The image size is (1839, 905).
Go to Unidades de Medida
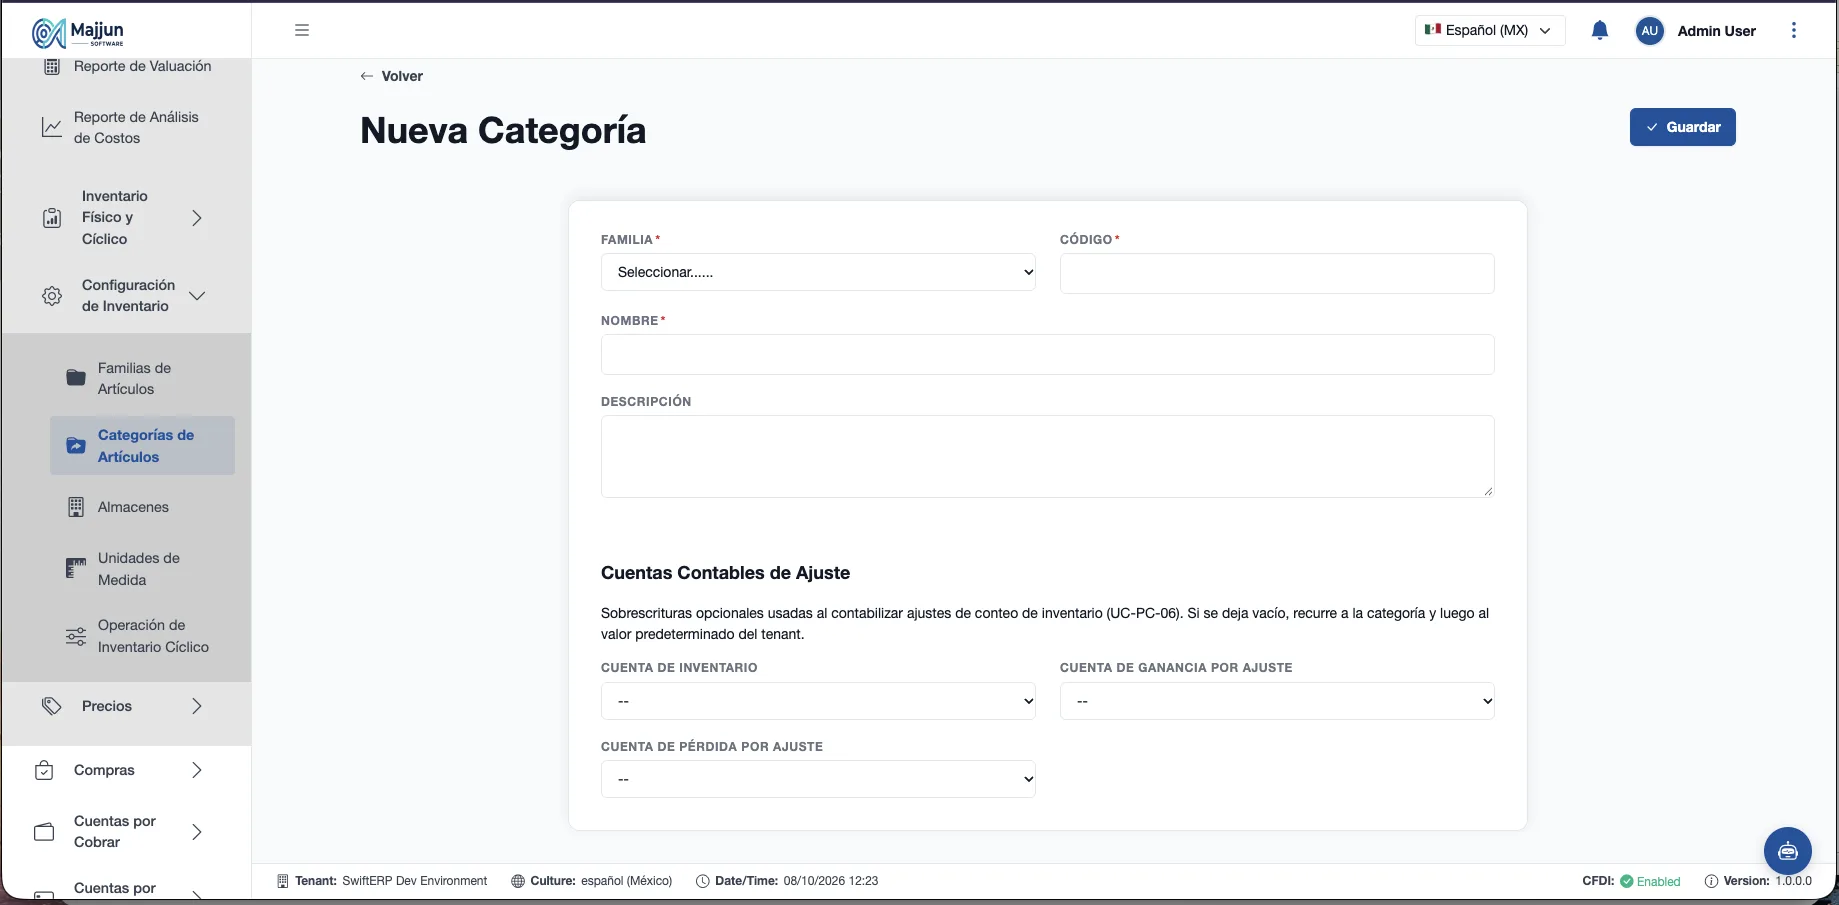[x=142, y=569]
